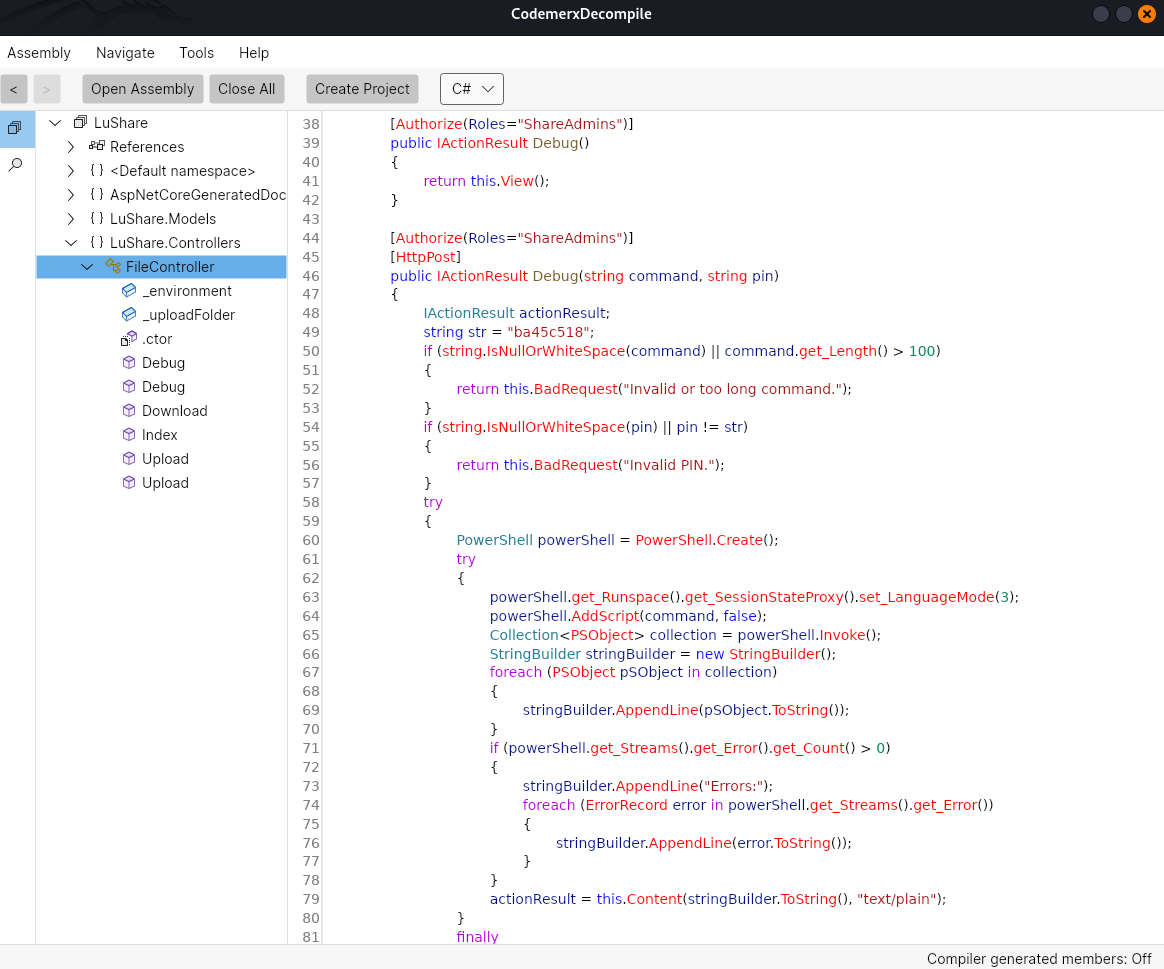Click the LuShare.Controllers namespace braces icon

click(97, 243)
